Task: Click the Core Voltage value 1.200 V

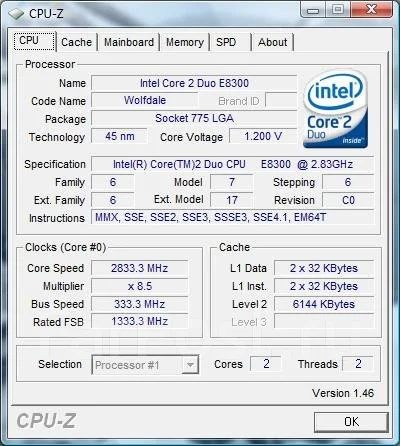Action: 263,136
